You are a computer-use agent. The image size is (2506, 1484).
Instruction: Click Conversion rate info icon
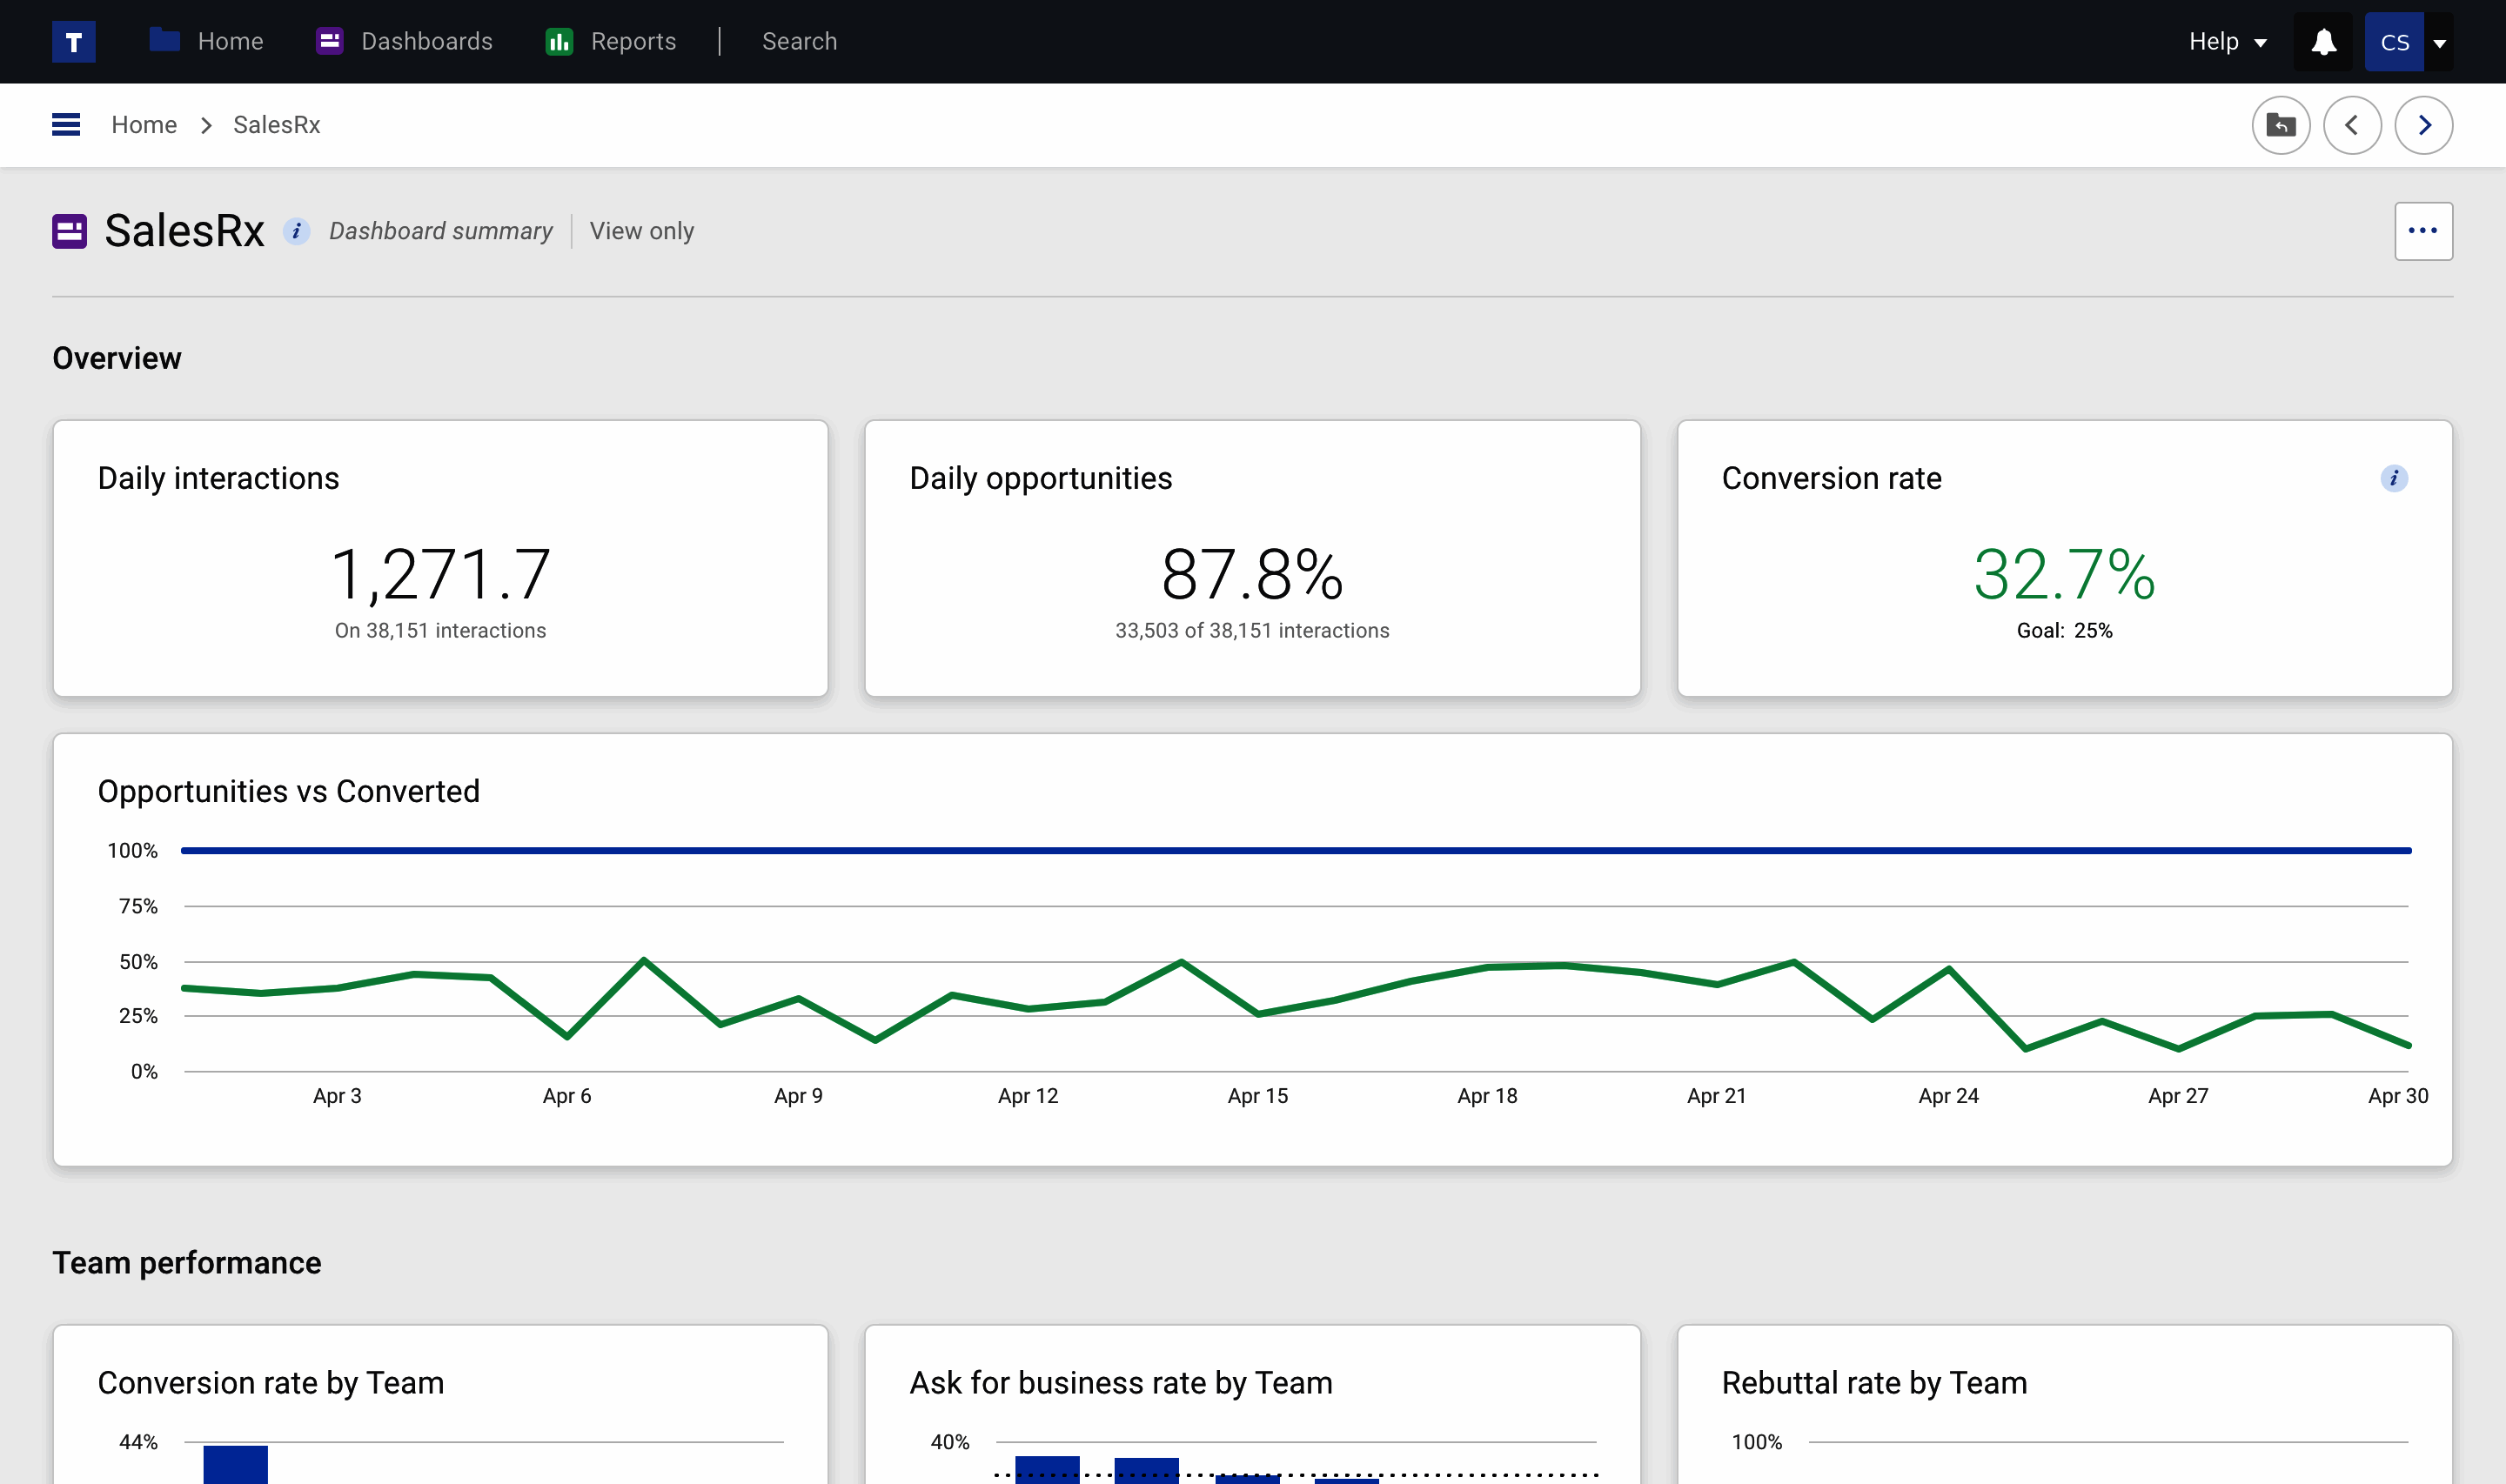2393,478
